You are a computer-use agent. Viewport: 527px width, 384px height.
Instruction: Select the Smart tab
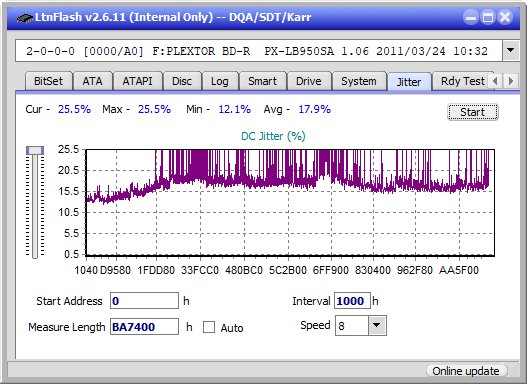point(262,81)
